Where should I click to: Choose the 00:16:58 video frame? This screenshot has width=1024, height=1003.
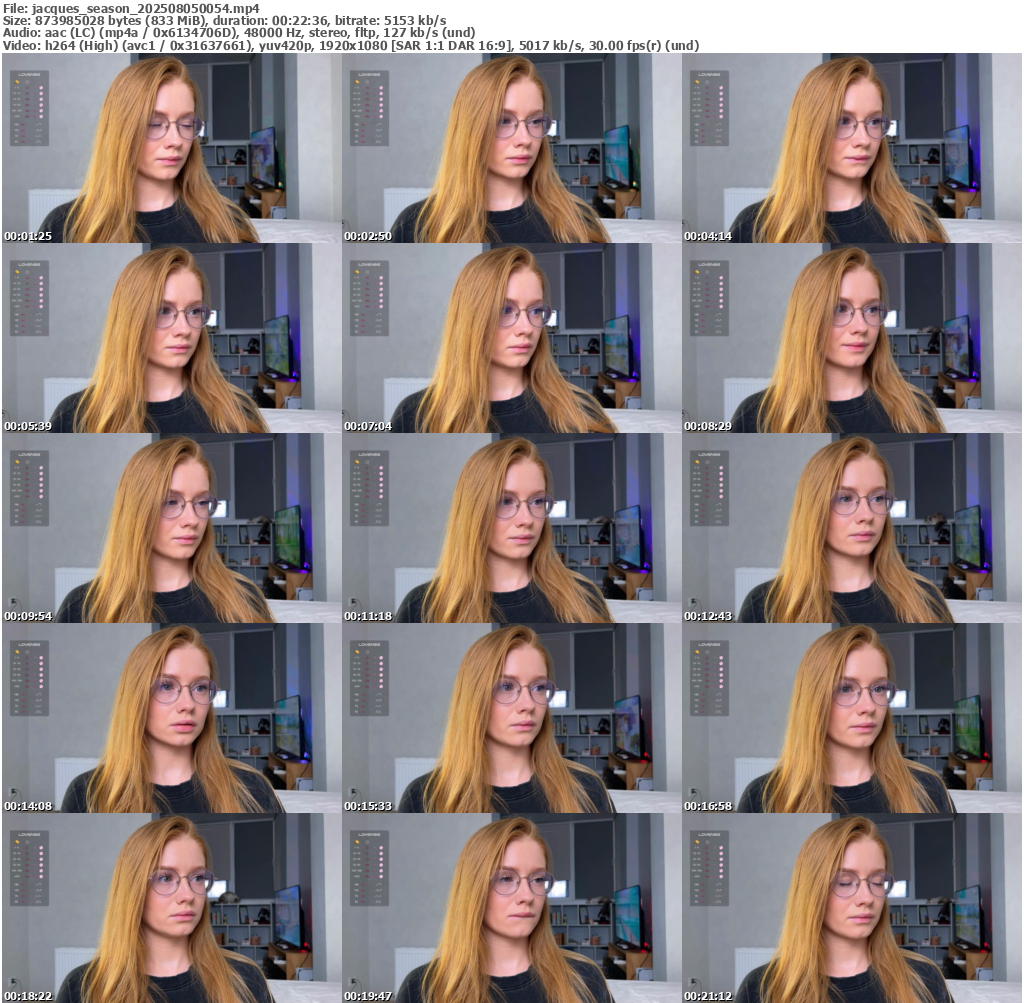point(852,718)
